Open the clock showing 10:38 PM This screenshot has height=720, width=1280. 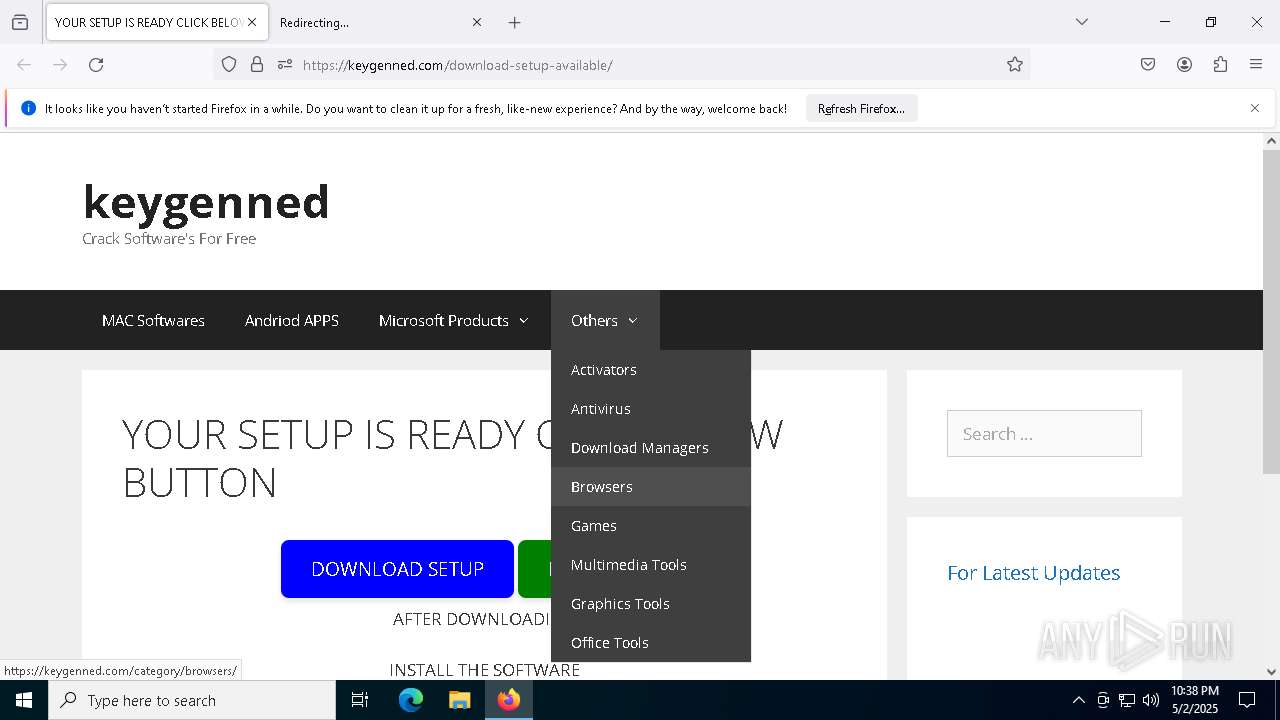click(1195, 700)
